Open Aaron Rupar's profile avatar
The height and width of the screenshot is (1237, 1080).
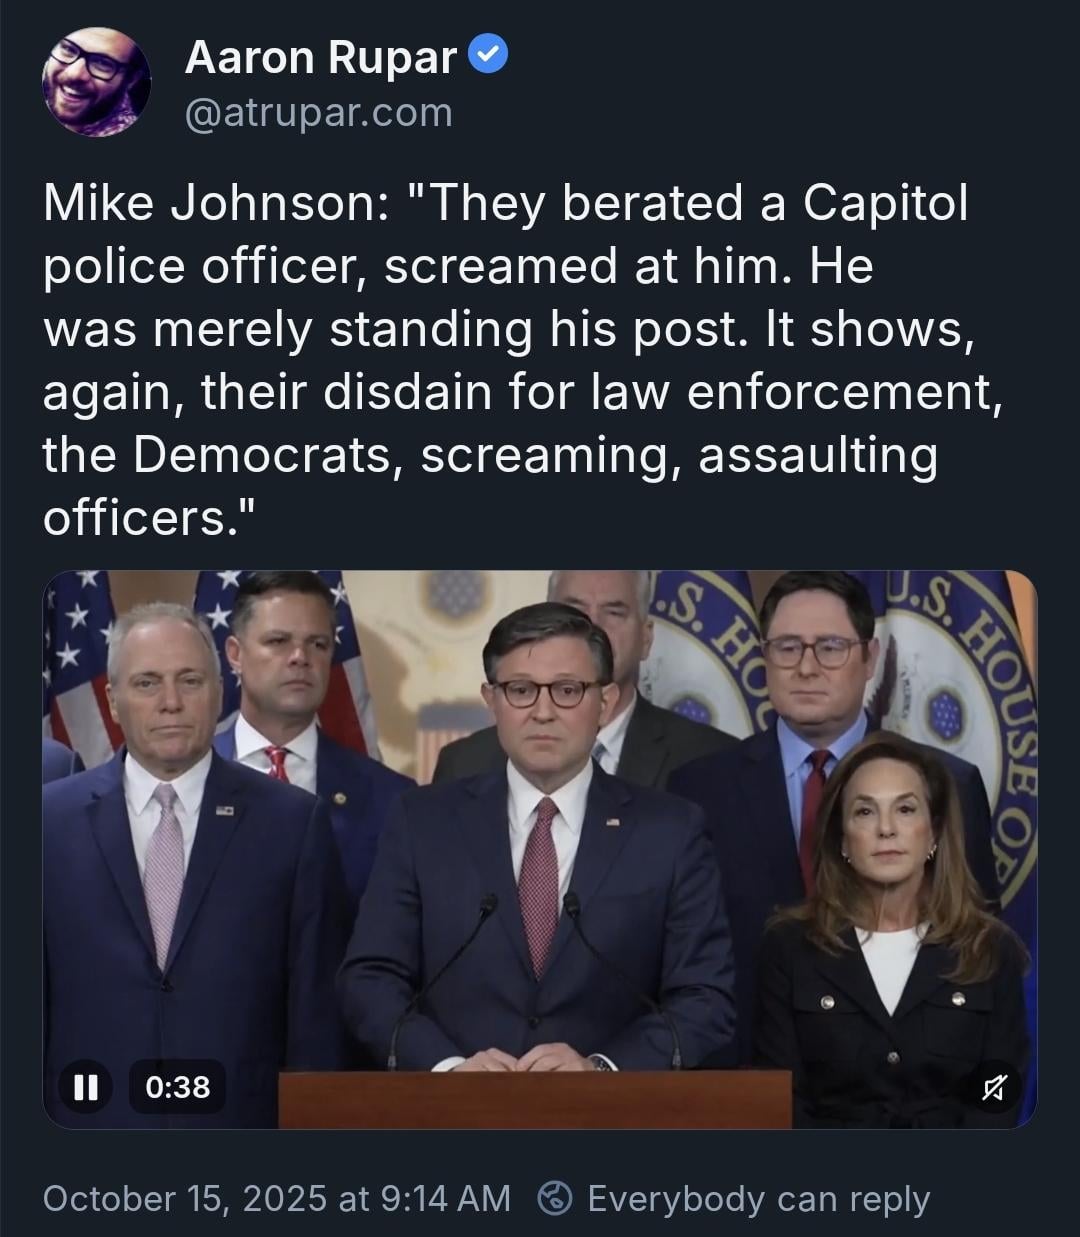[x=96, y=81]
